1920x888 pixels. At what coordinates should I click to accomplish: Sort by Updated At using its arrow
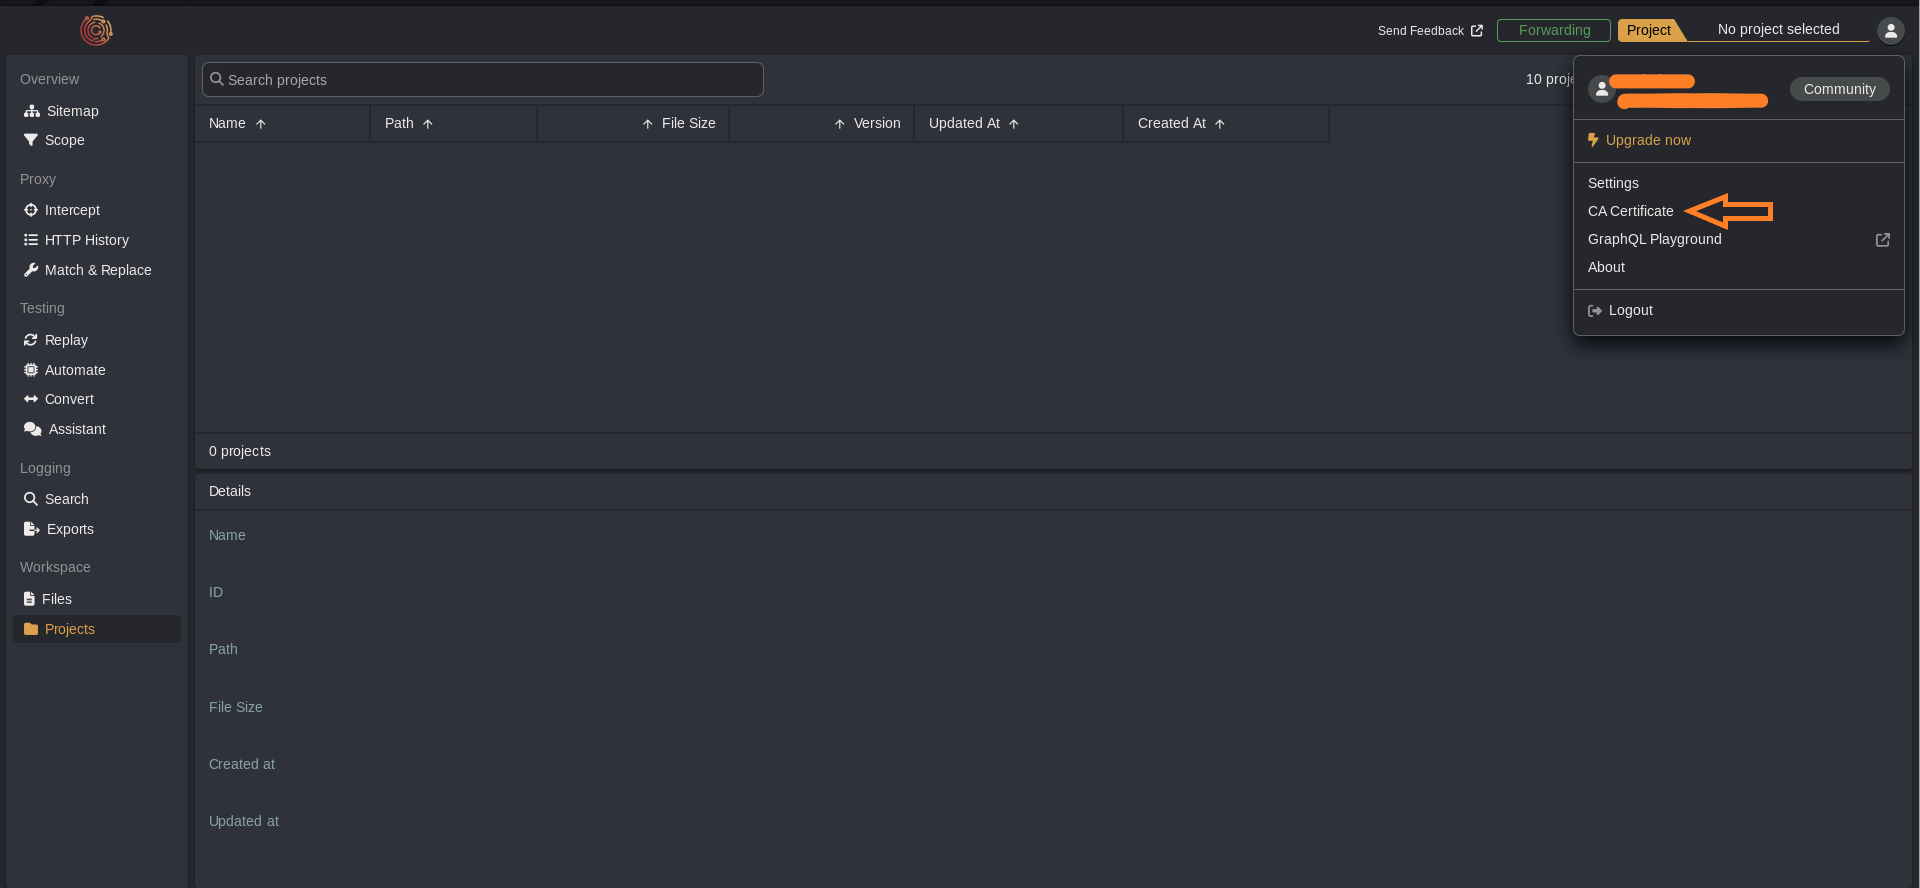click(x=1014, y=124)
